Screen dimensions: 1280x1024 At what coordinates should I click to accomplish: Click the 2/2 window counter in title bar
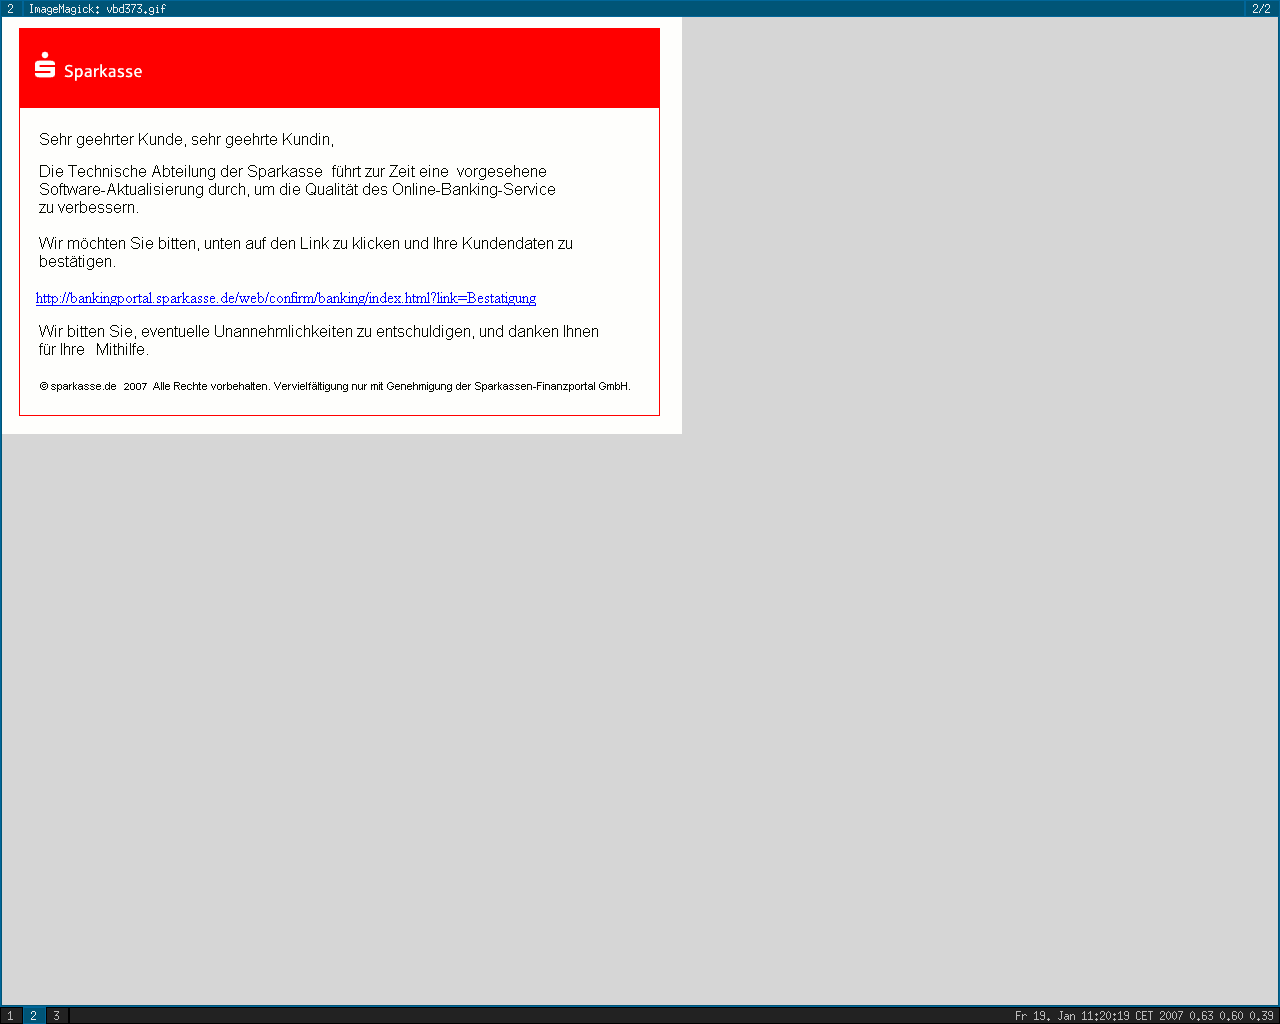click(x=1261, y=9)
